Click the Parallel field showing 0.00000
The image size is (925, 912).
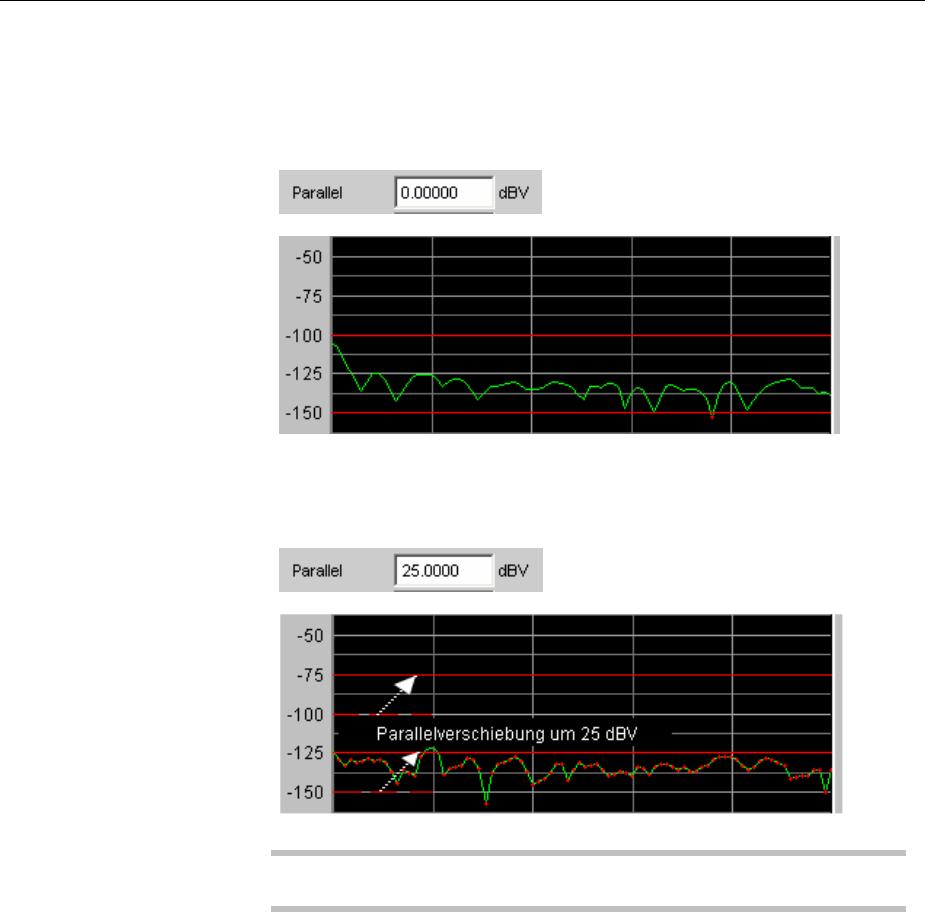point(444,193)
